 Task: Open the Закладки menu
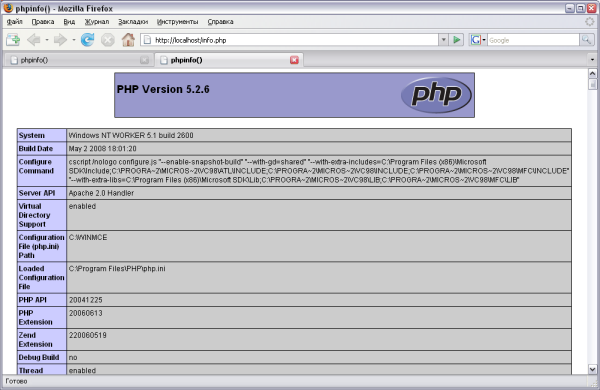[133, 22]
